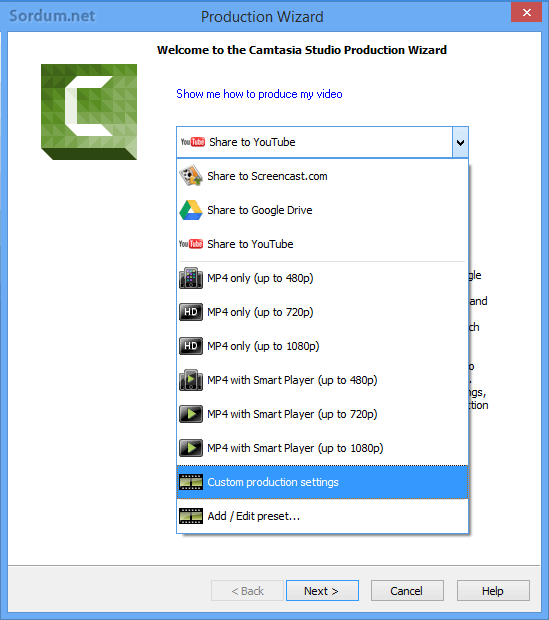Image resolution: width=549 pixels, height=620 pixels.
Task: Select MP4 only (up to 720p)
Action: pyautogui.click(x=322, y=312)
